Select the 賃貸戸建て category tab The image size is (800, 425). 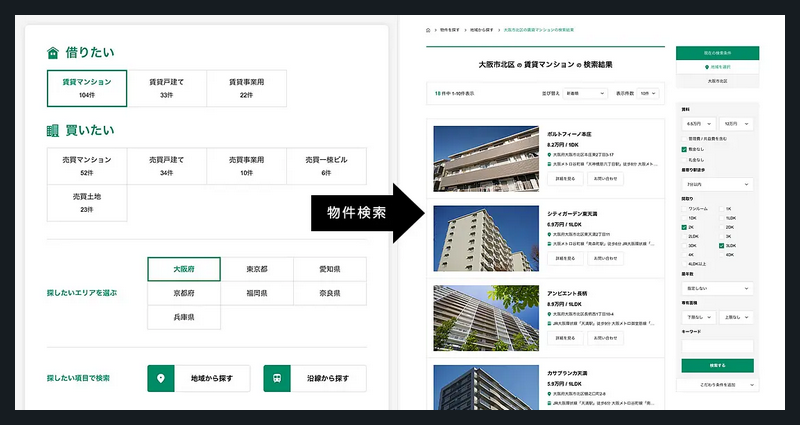[166, 88]
